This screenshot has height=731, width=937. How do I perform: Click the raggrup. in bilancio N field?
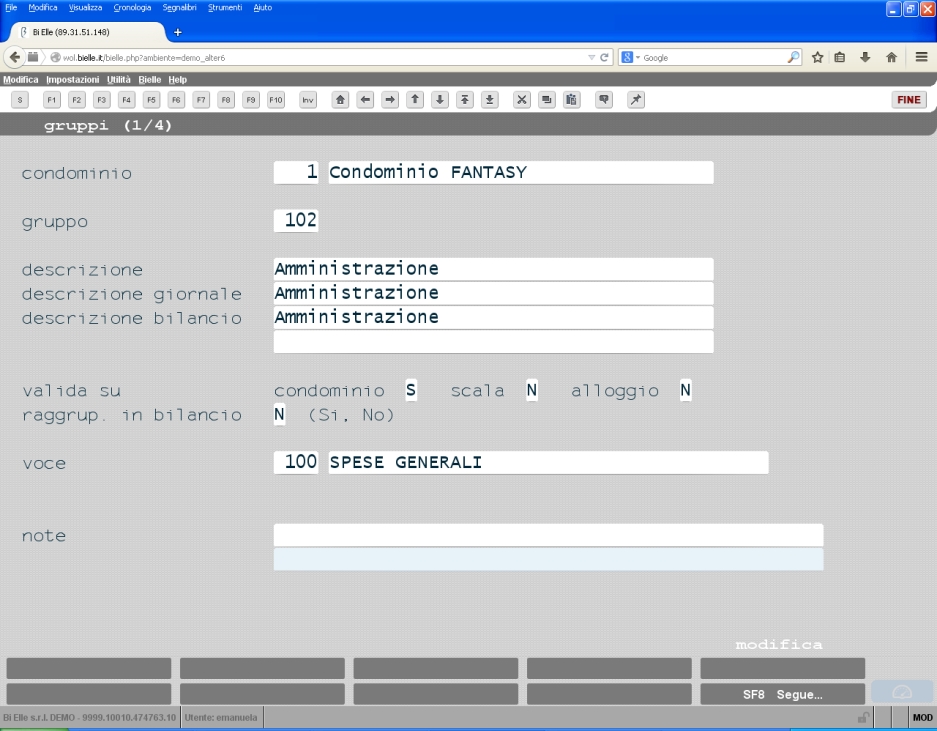[279, 415]
